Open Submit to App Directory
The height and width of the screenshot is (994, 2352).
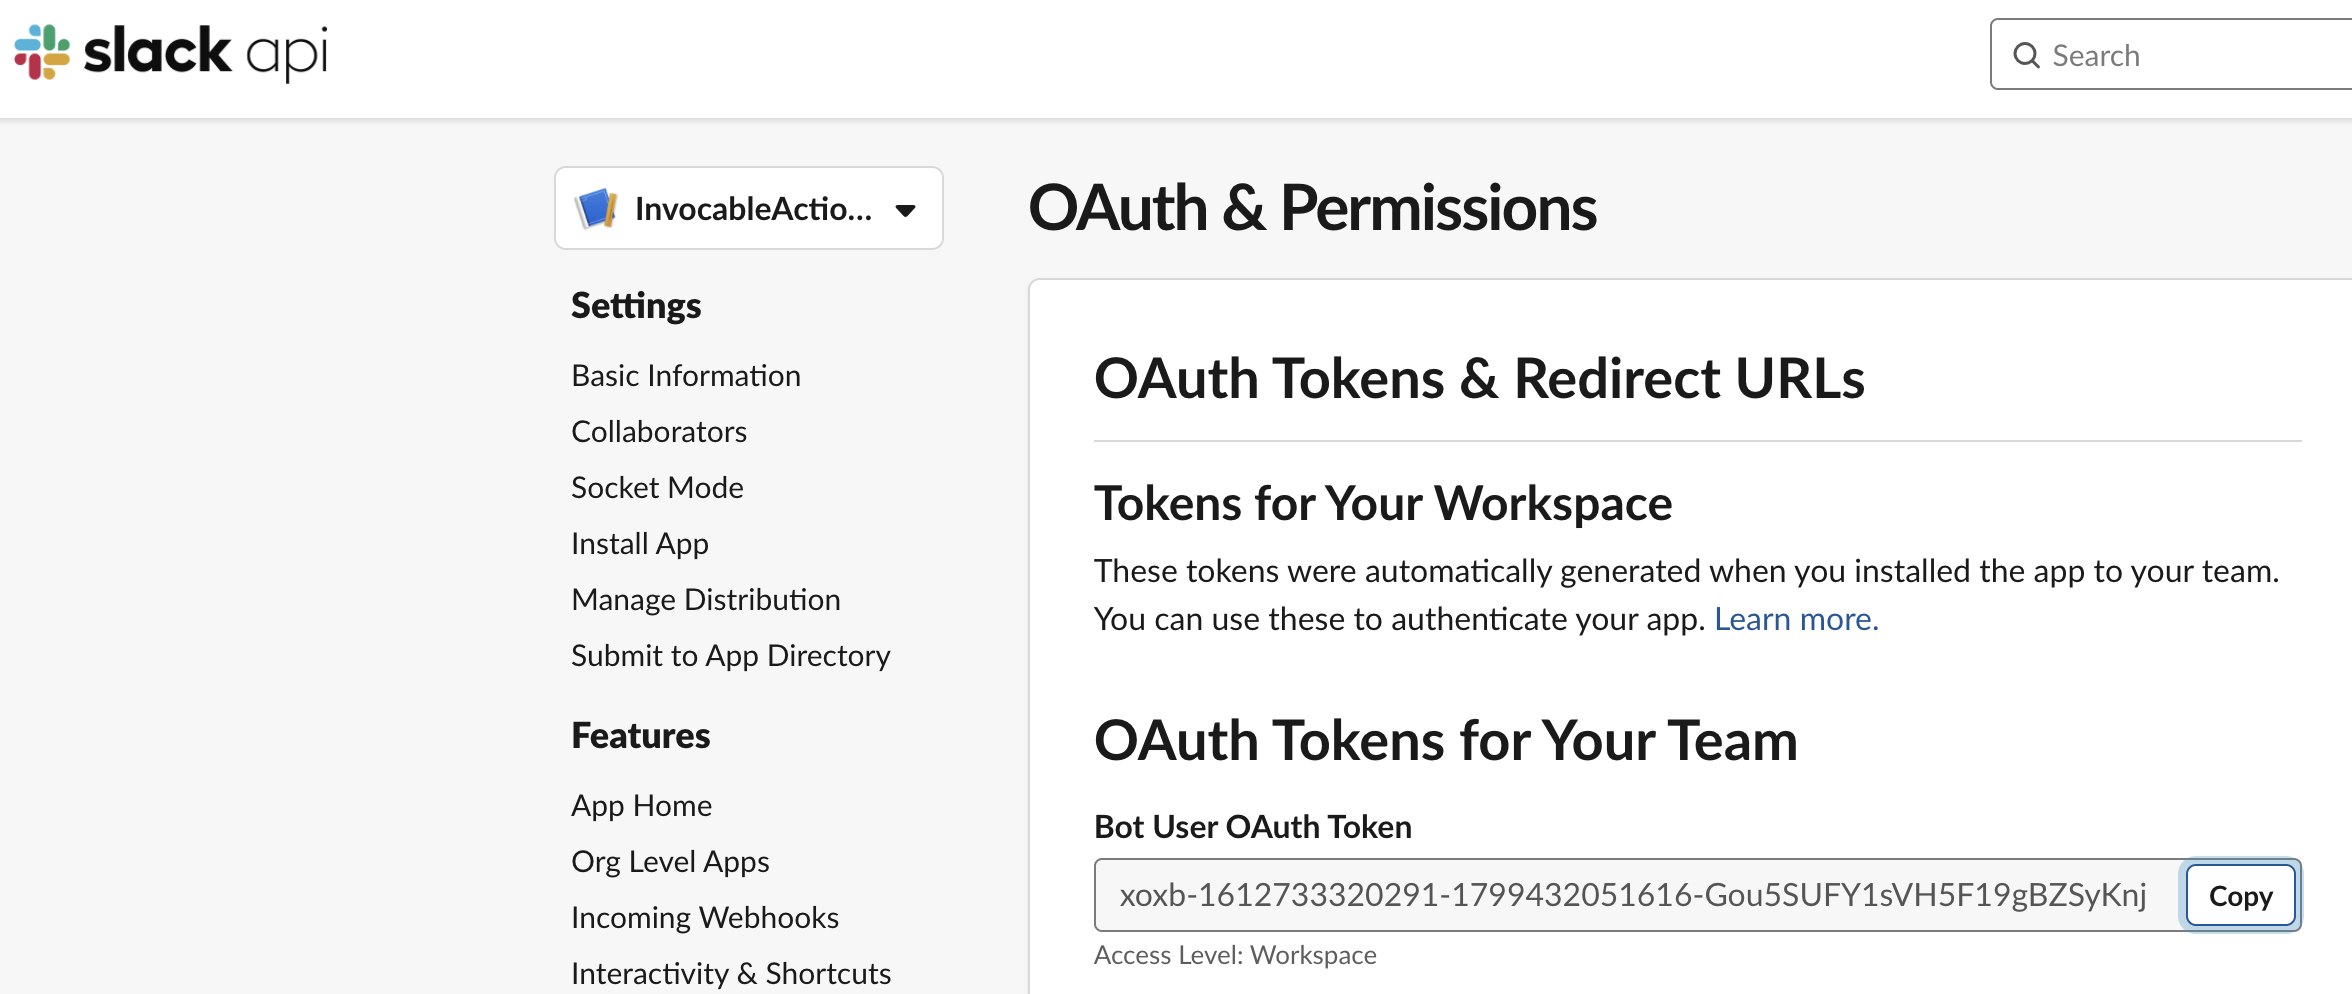pyautogui.click(x=731, y=655)
